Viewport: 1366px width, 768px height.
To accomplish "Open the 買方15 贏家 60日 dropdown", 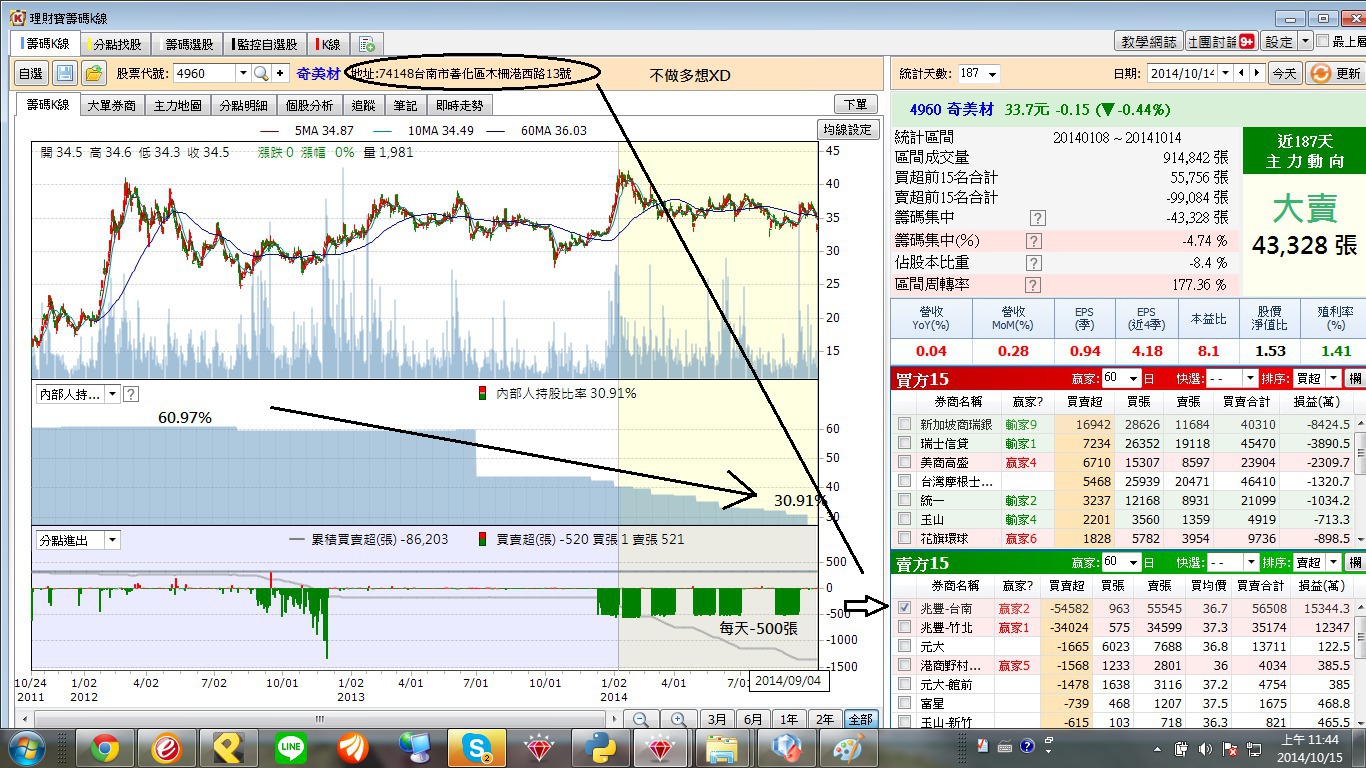I will coord(1133,379).
